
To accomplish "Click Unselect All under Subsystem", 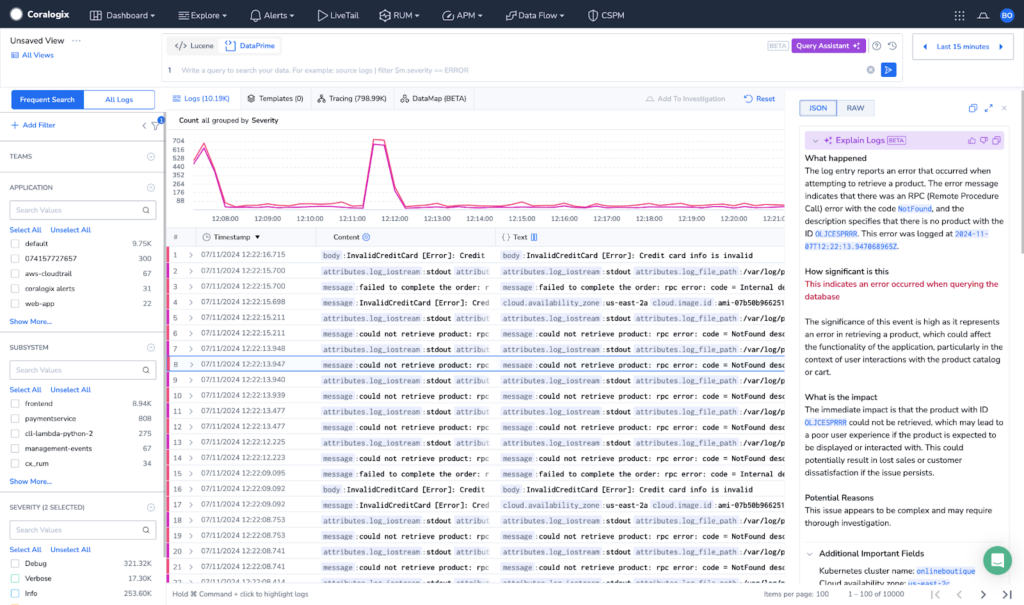I will [71, 390].
